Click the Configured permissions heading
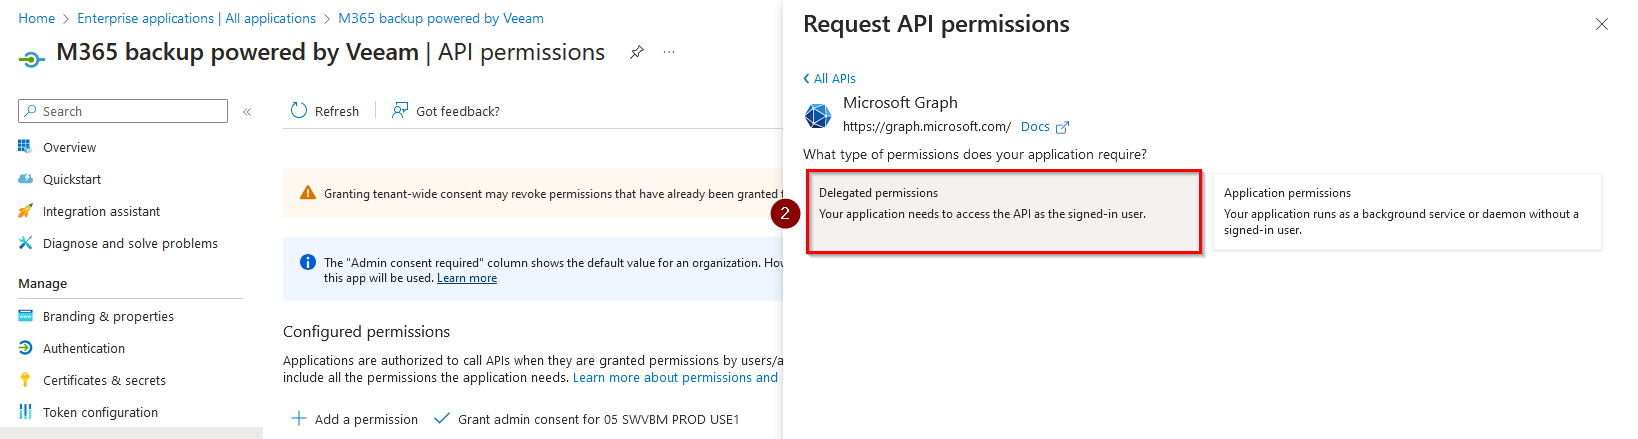This screenshot has width=1638, height=439. (x=367, y=331)
